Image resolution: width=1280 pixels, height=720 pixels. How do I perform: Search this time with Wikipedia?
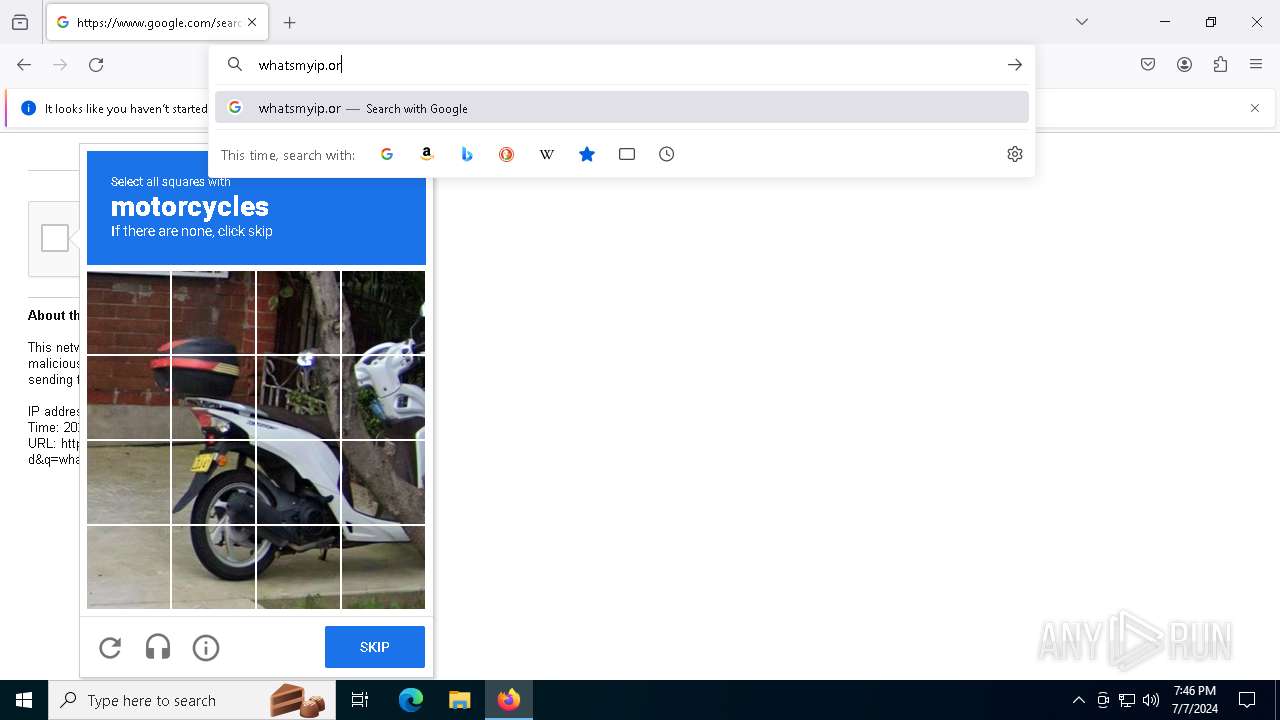(x=547, y=154)
